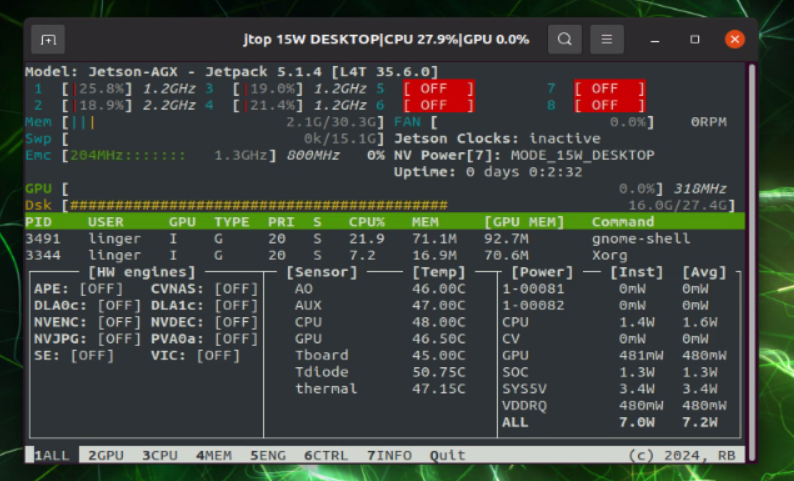Show the 7INFO page tab

pyautogui.click(x=389, y=455)
